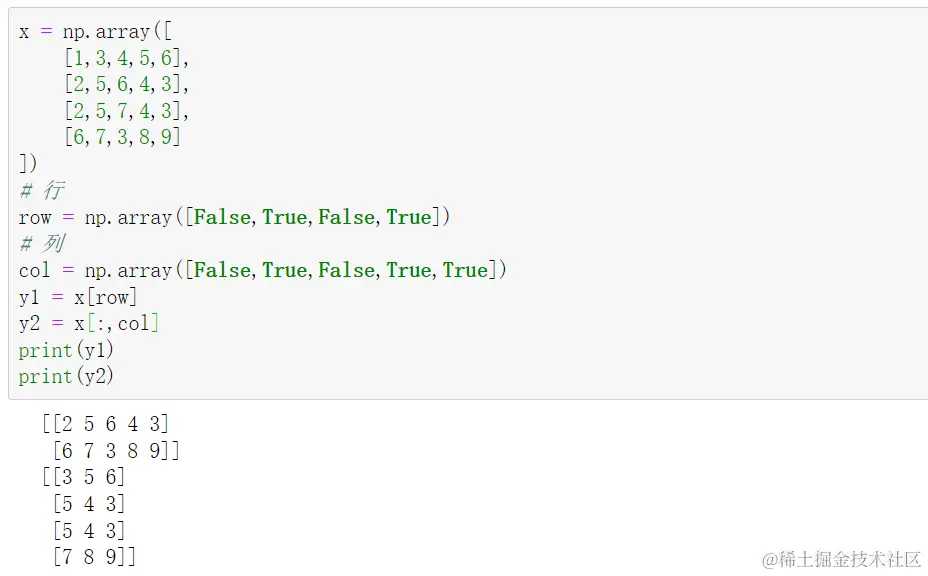Click the [6,7,3,8,9] array row in code

123,137
